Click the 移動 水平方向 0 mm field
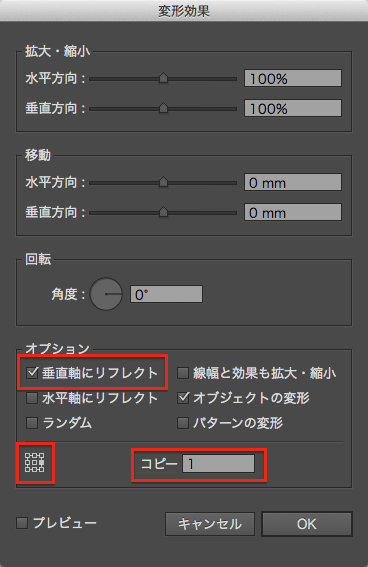Viewport: 368px width, 567px height. [x=293, y=182]
